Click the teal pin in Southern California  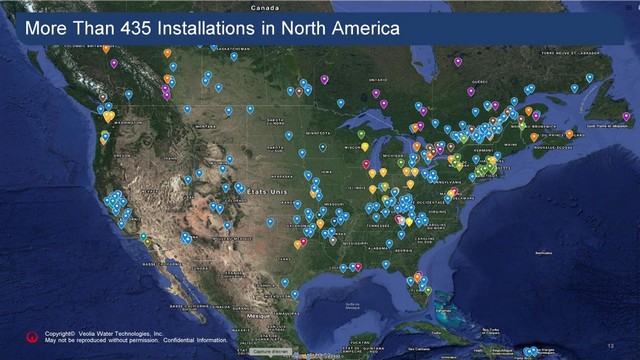point(143,237)
